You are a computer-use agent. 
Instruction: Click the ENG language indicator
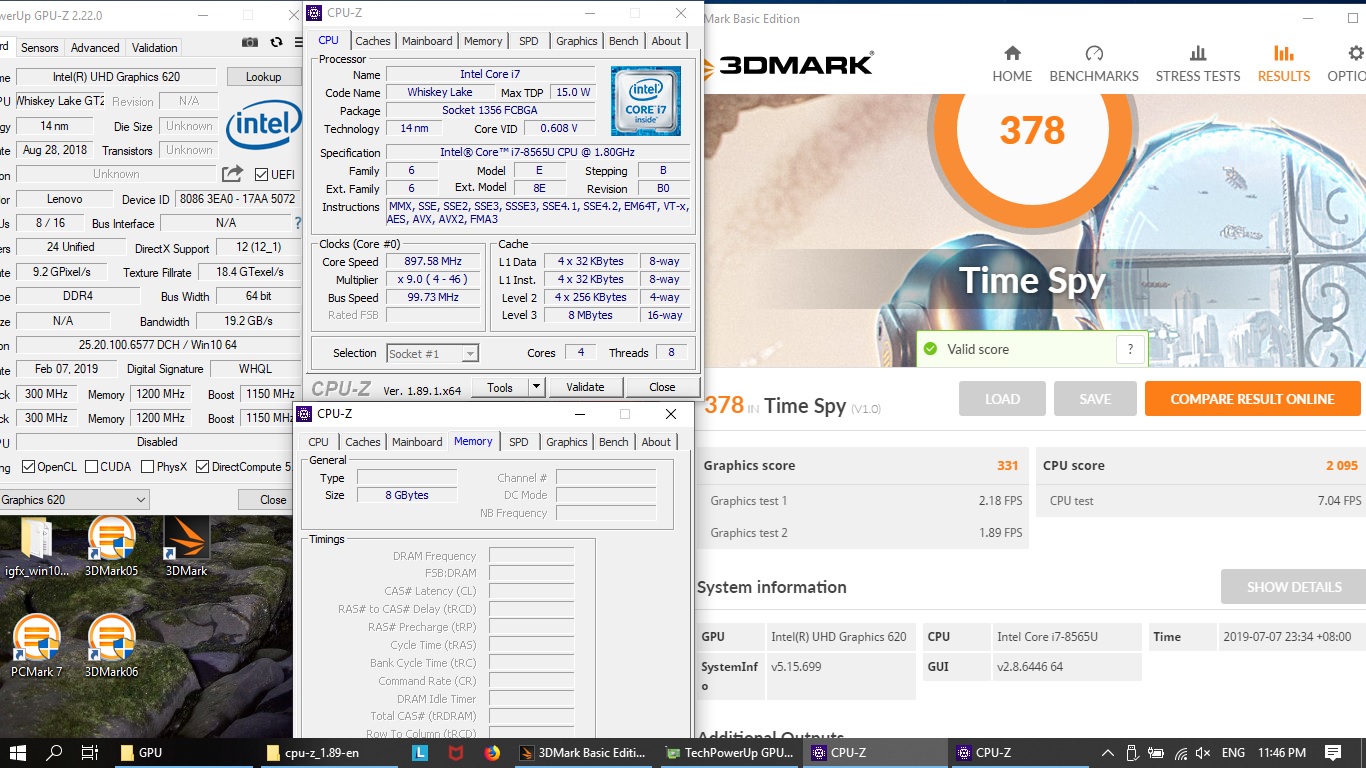[1233, 753]
